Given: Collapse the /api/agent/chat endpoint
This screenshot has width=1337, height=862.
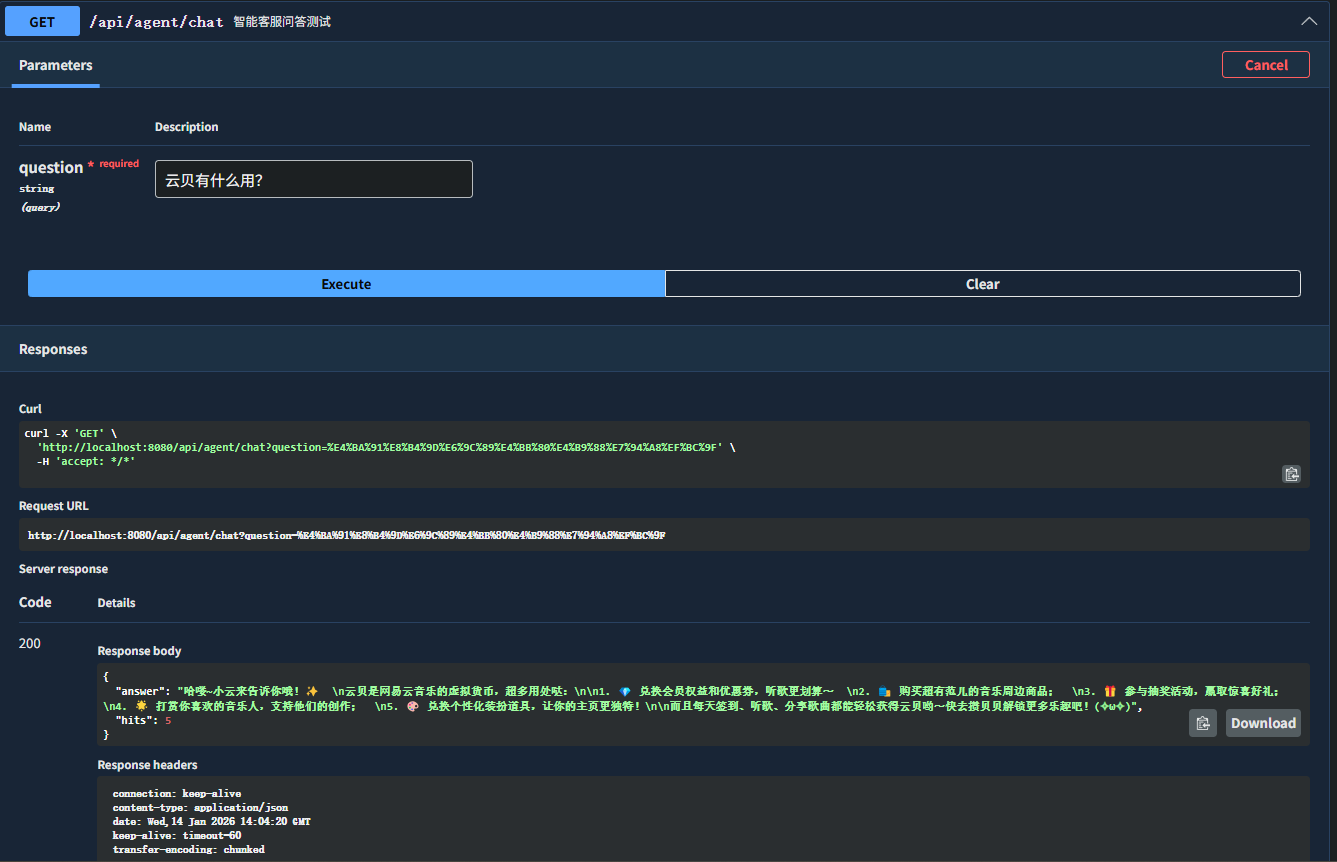Looking at the screenshot, I should [1309, 20].
